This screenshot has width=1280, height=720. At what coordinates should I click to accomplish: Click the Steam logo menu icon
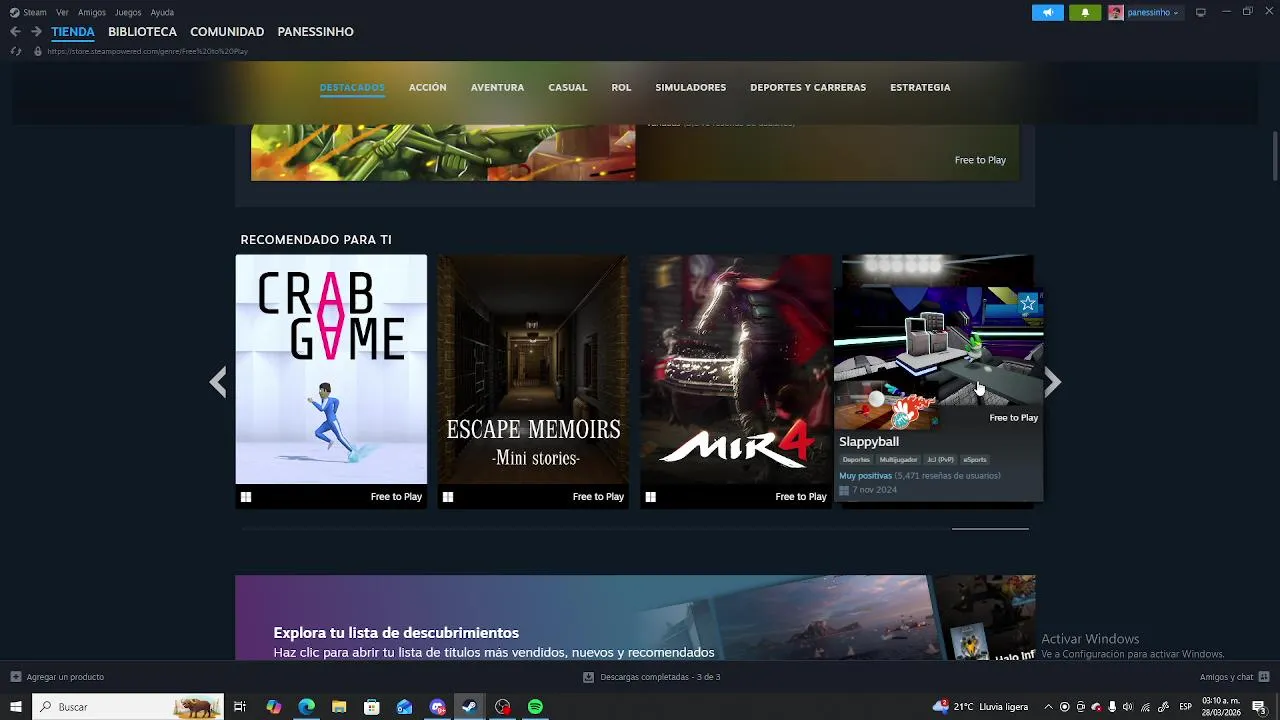pyautogui.click(x=15, y=12)
